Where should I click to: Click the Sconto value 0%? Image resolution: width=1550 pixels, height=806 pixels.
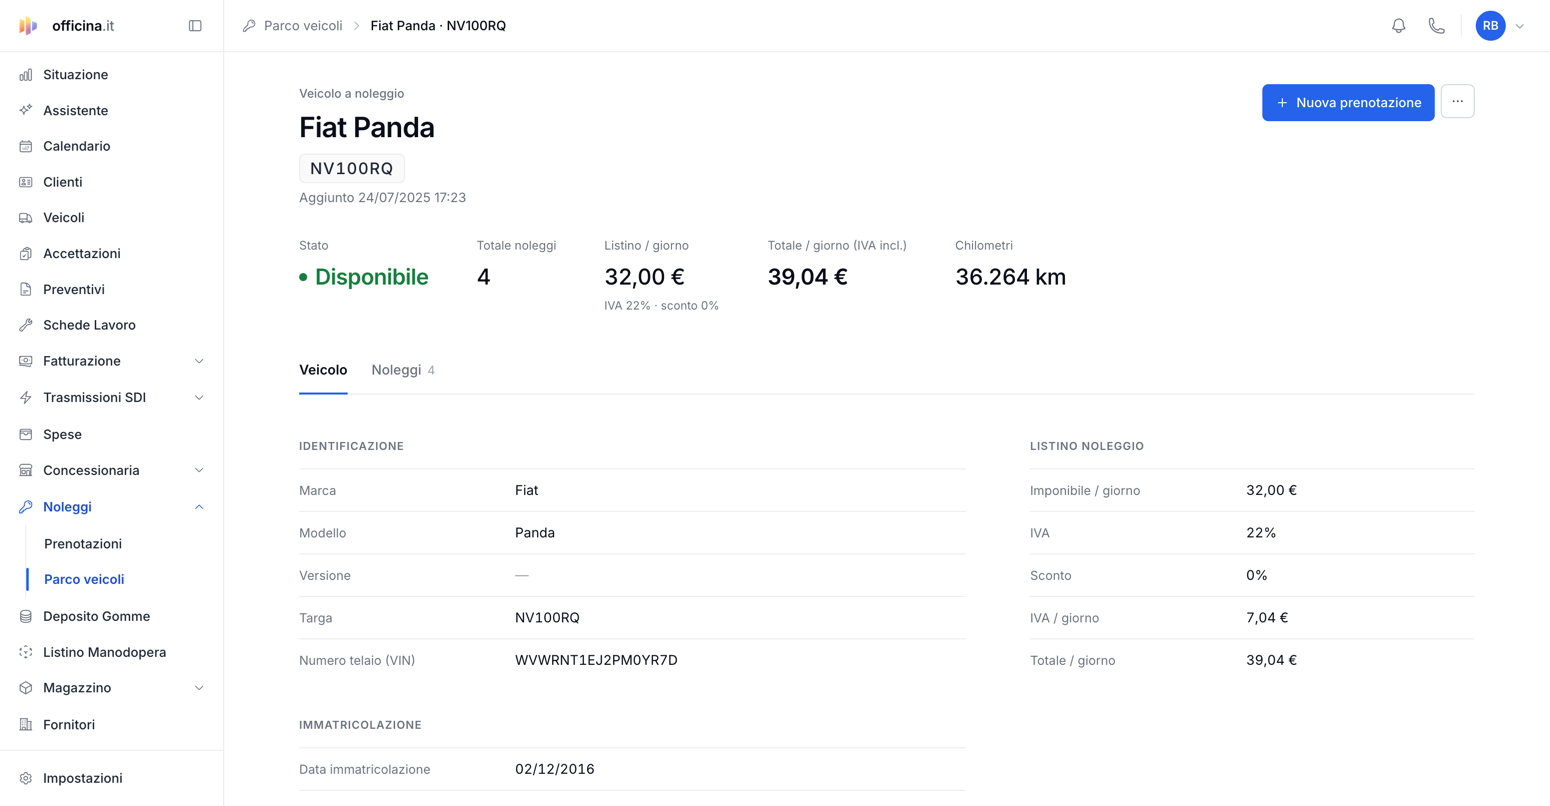[1257, 576]
